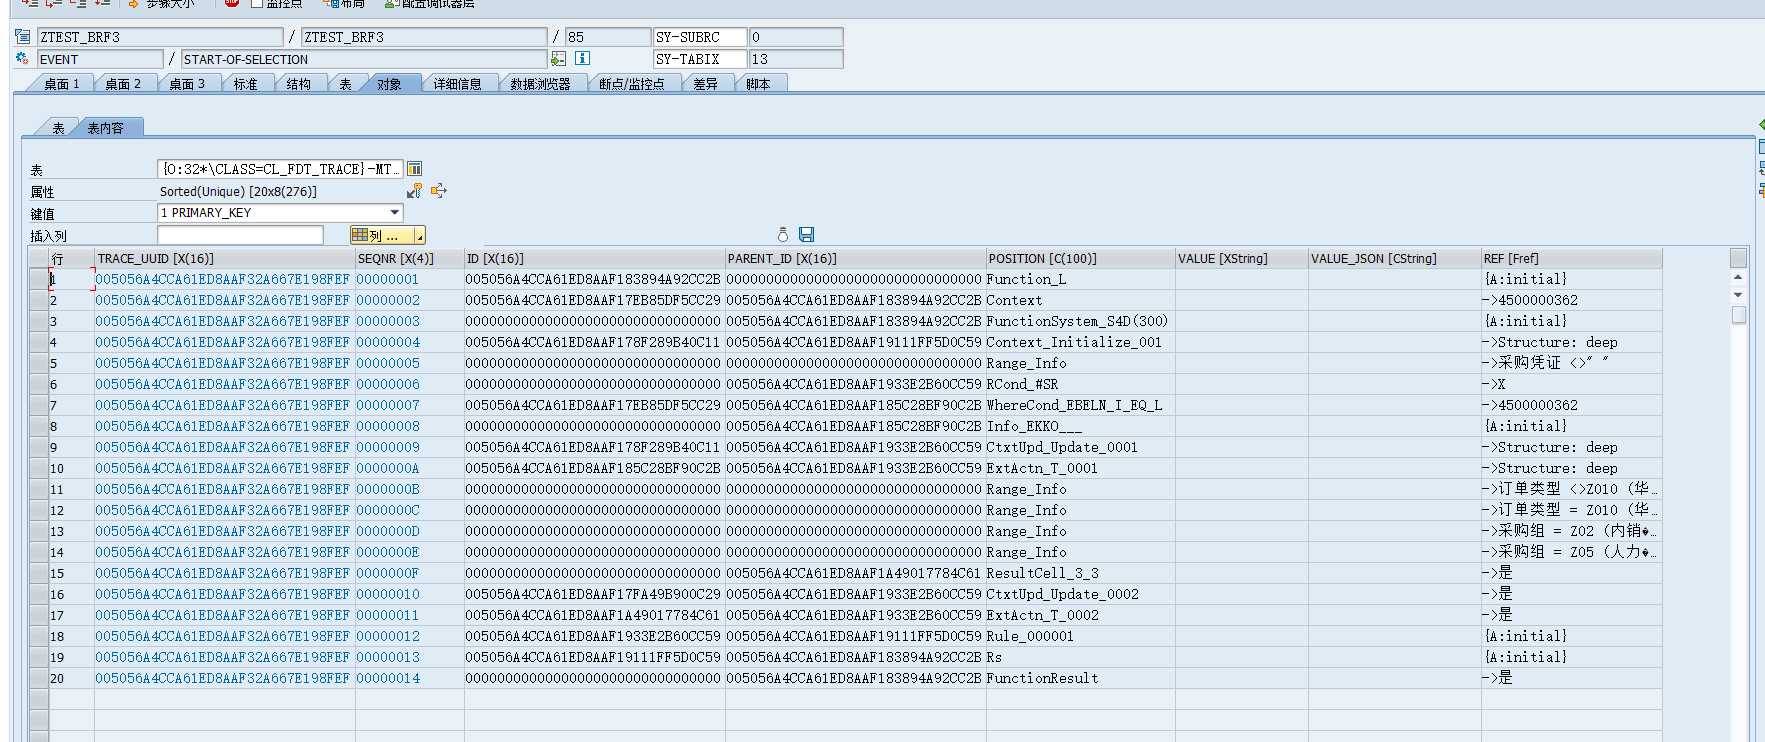Viewport: 1765px width, 742px height.
Task: Open TRACE_UUID link in row 1
Action: click(x=222, y=279)
